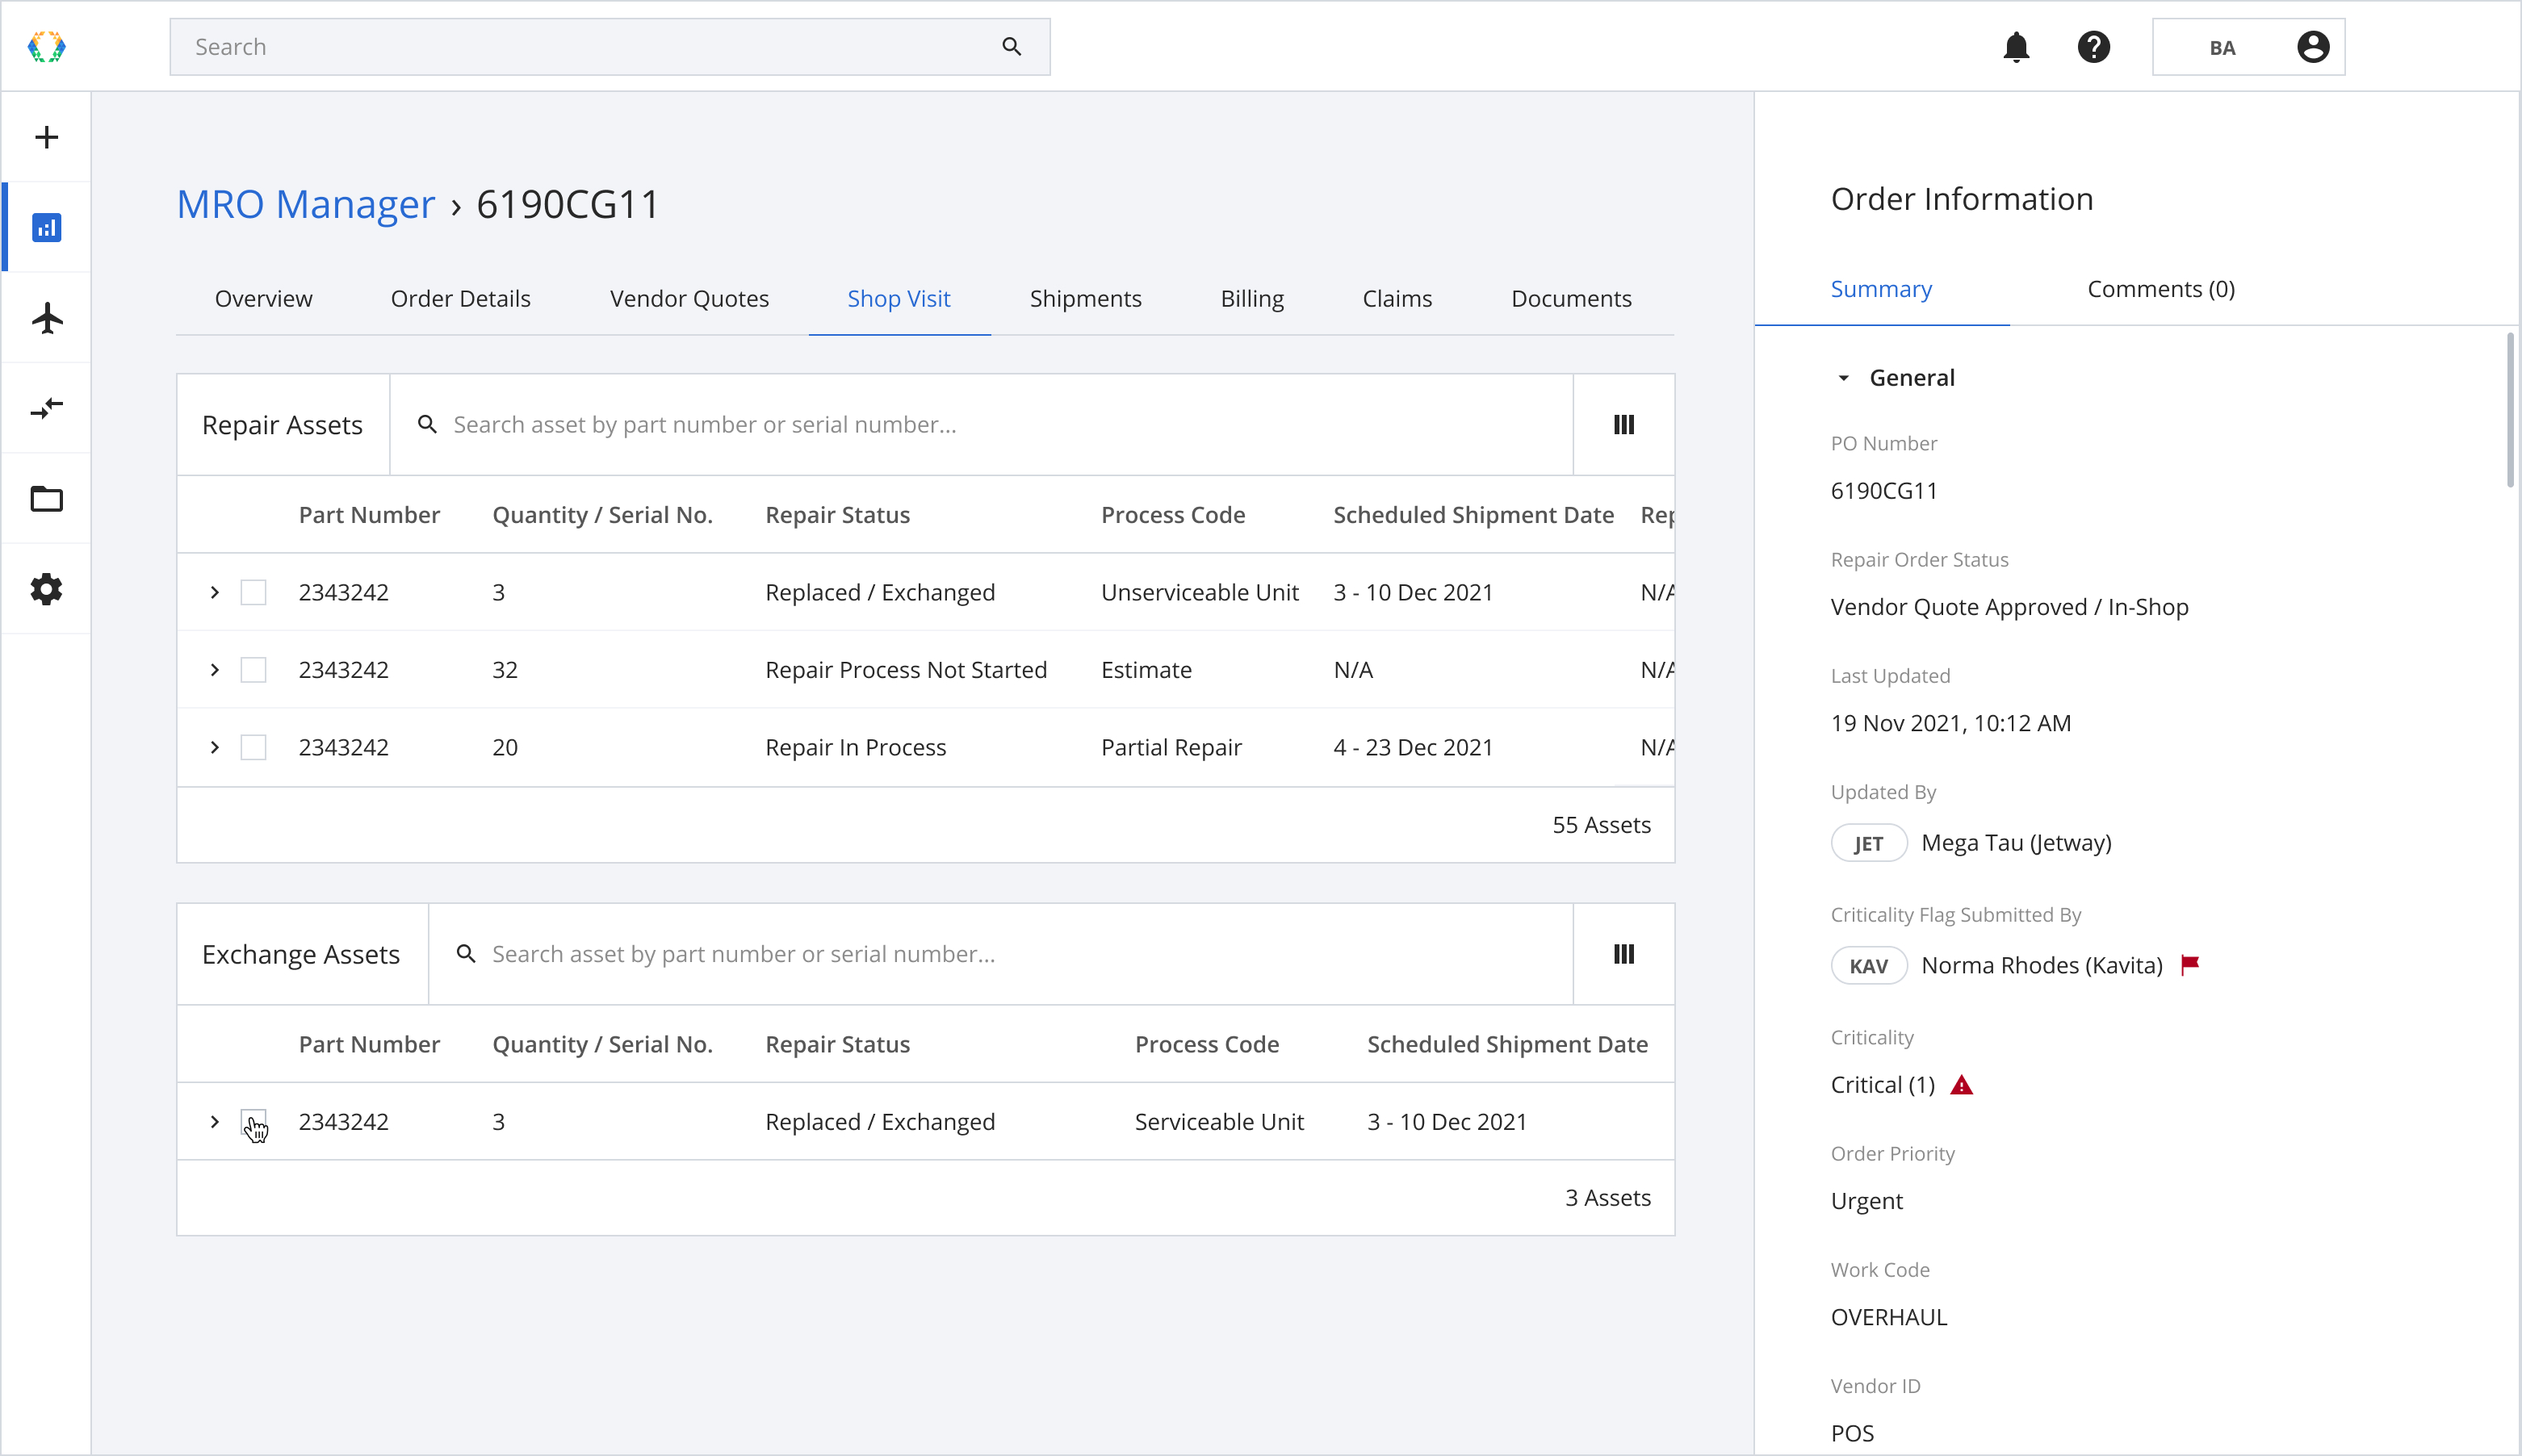Click Process Code header in Repair Assets
Screen dimensions: 2522x1456
coord(1173,515)
